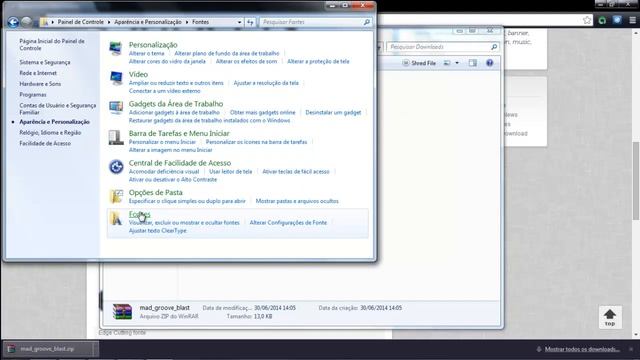
Task: Click Personalizar o menu Iniciar
Action: [162, 142]
